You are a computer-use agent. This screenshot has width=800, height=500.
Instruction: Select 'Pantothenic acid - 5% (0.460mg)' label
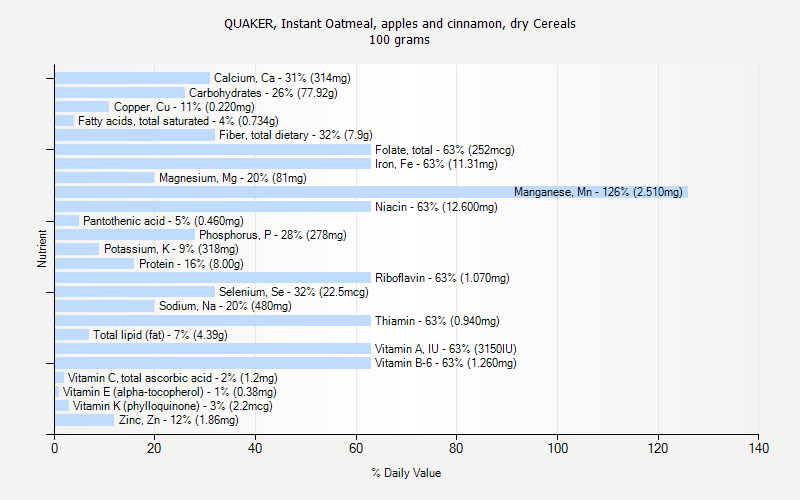click(x=163, y=221)
